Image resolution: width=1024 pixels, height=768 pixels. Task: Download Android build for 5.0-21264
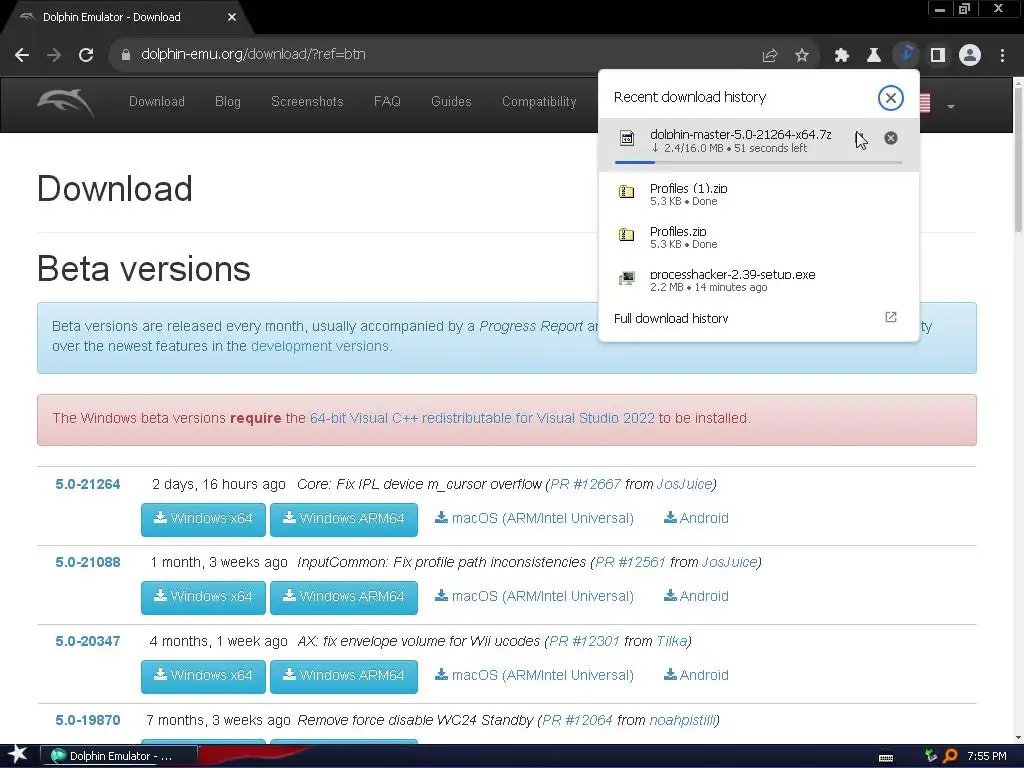pos(696,518)
